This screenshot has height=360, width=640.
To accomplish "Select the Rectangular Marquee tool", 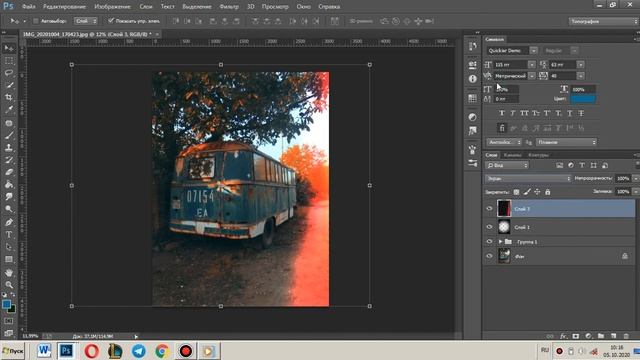I will point(9,60).
